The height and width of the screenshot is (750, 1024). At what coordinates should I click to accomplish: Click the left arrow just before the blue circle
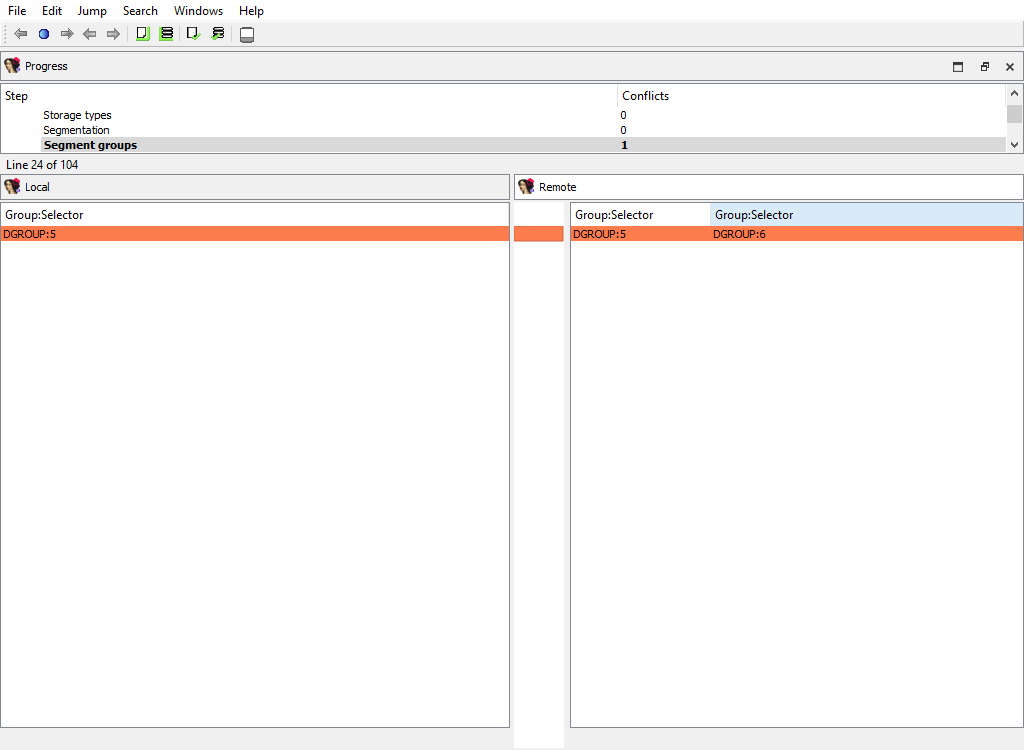(x=21, y=34)
